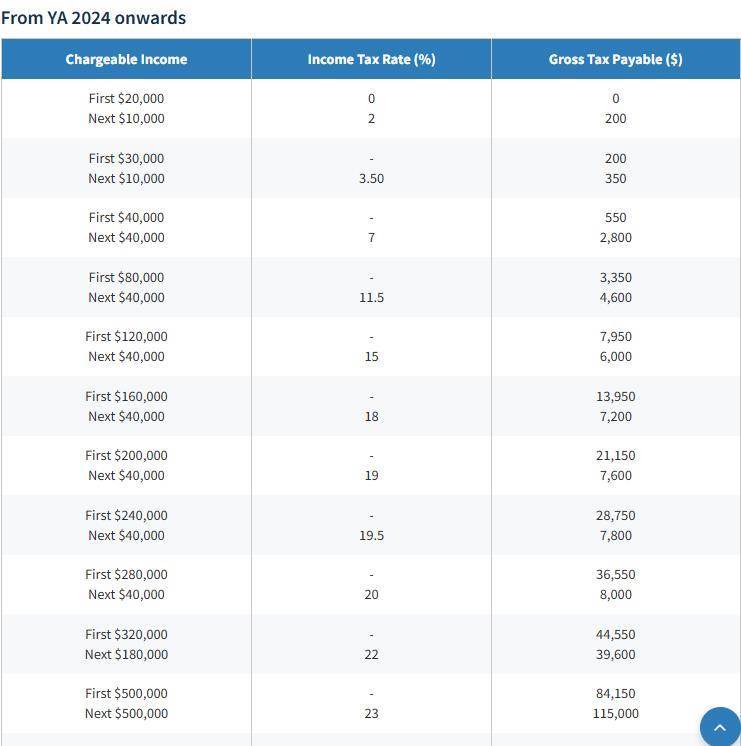Select the 'First $200,000' income cell
The width and height of the screenshot is (741, 746).
coord(126,455)
